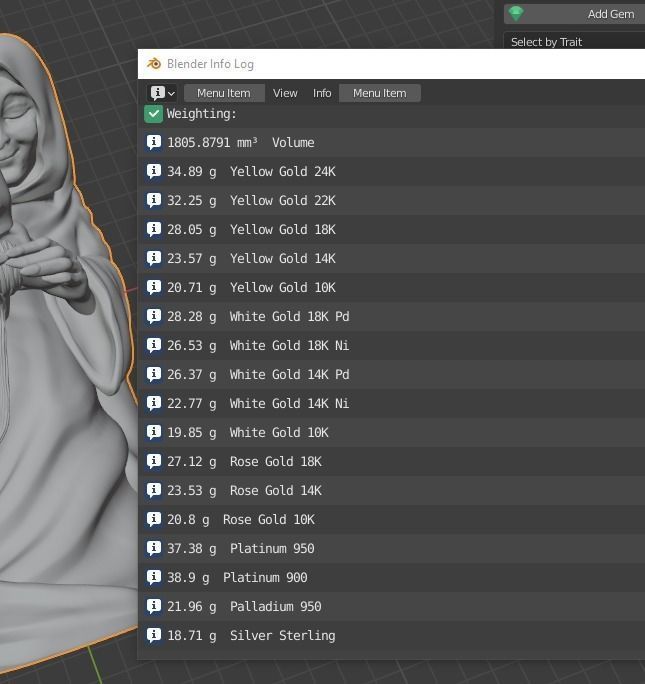Click the info icon beside Yellow Gold 10K
Image resolution: width=645 pixels, height=684 pixels.
[154, 287]
